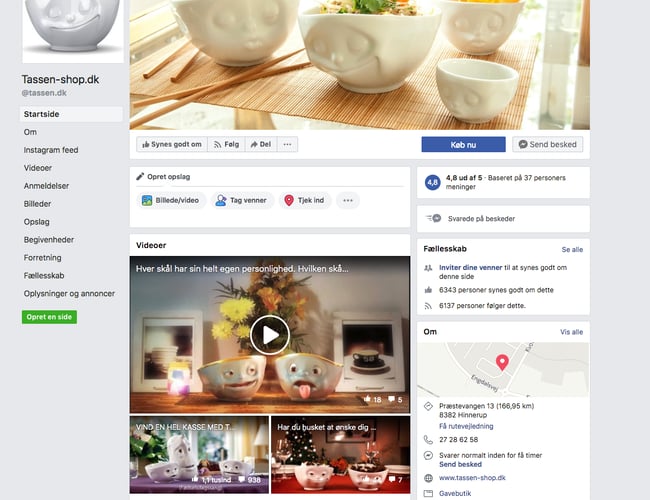Click the invite friends icon in Fællesskab
650x500 pixels.
coord(428,268)
